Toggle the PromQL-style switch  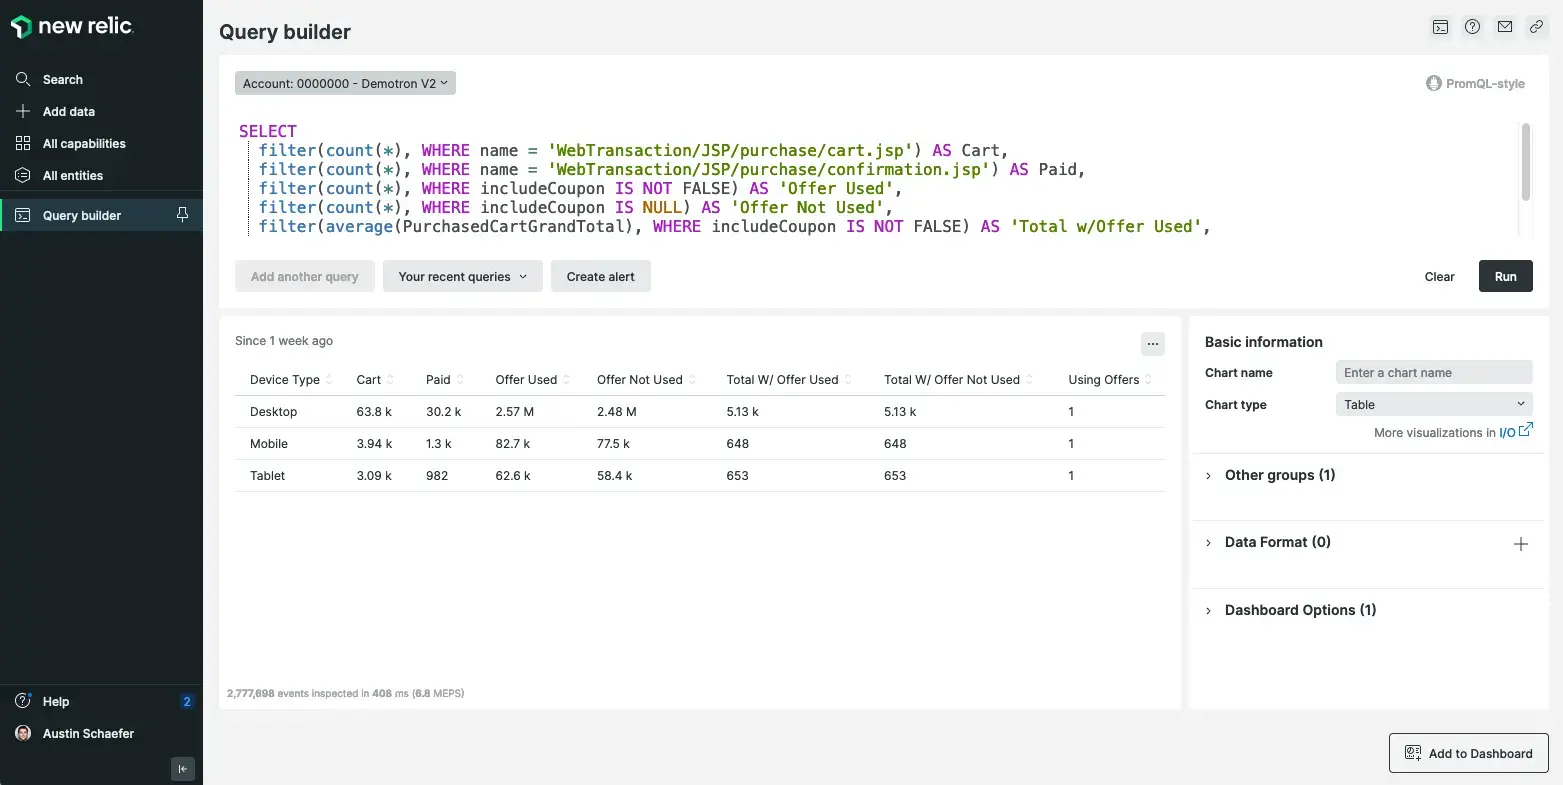pyautogui.click(x=1434, y=84)
